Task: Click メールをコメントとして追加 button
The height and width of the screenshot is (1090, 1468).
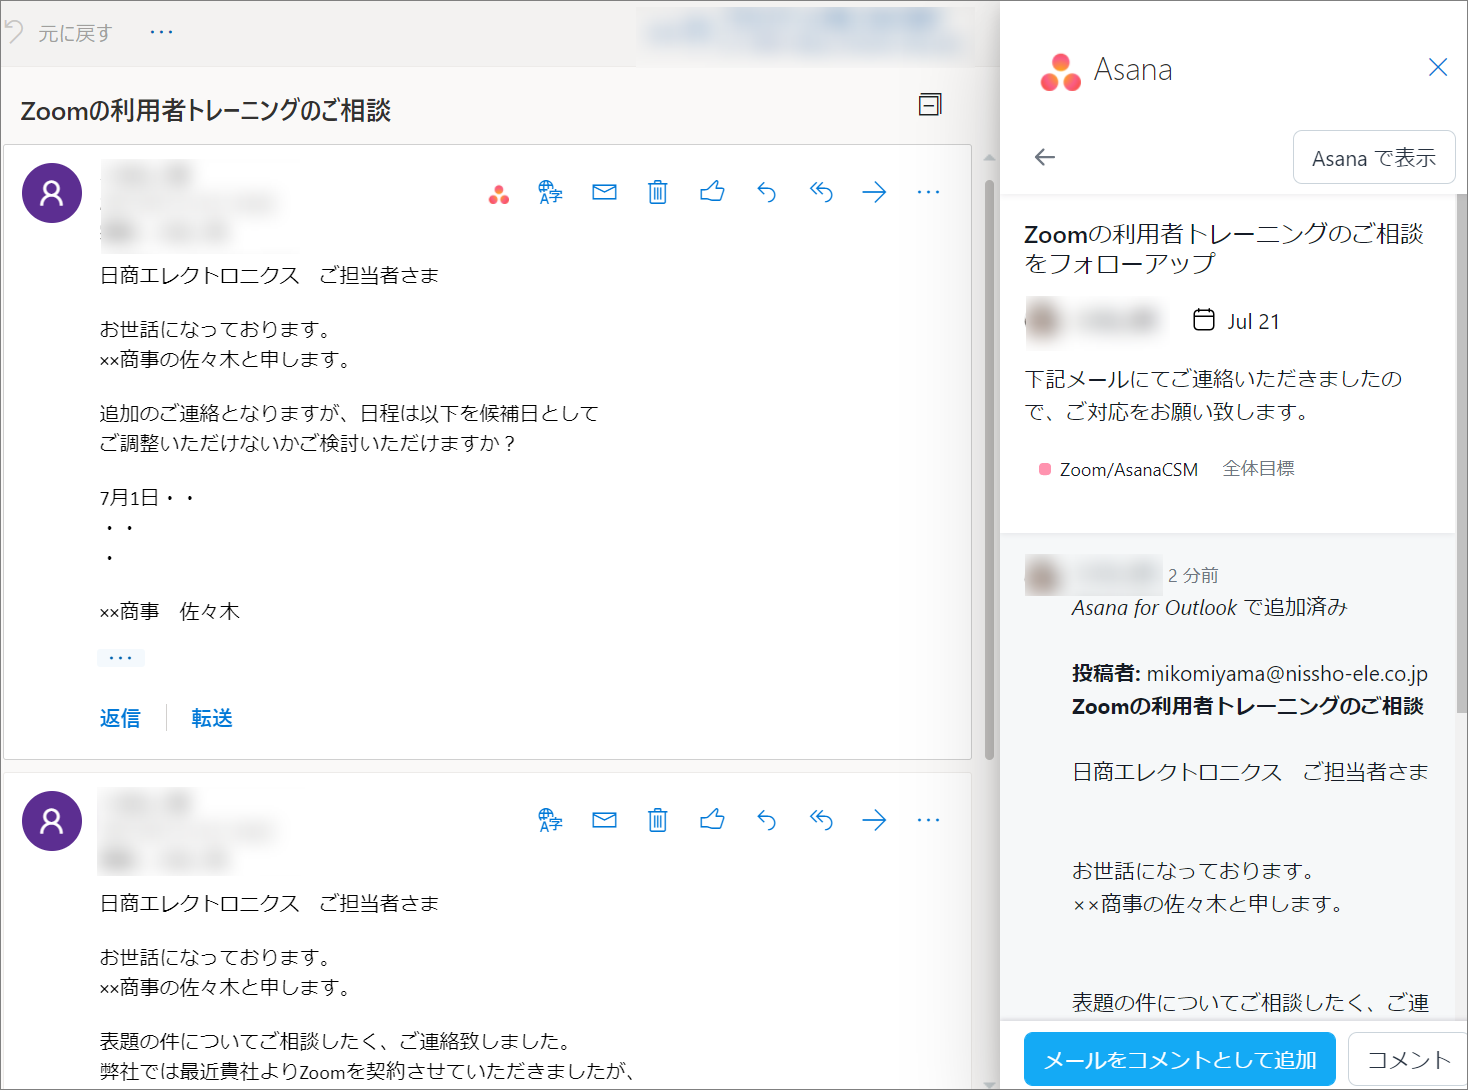Action: pyautogui.click(x=1180, y=1060)
